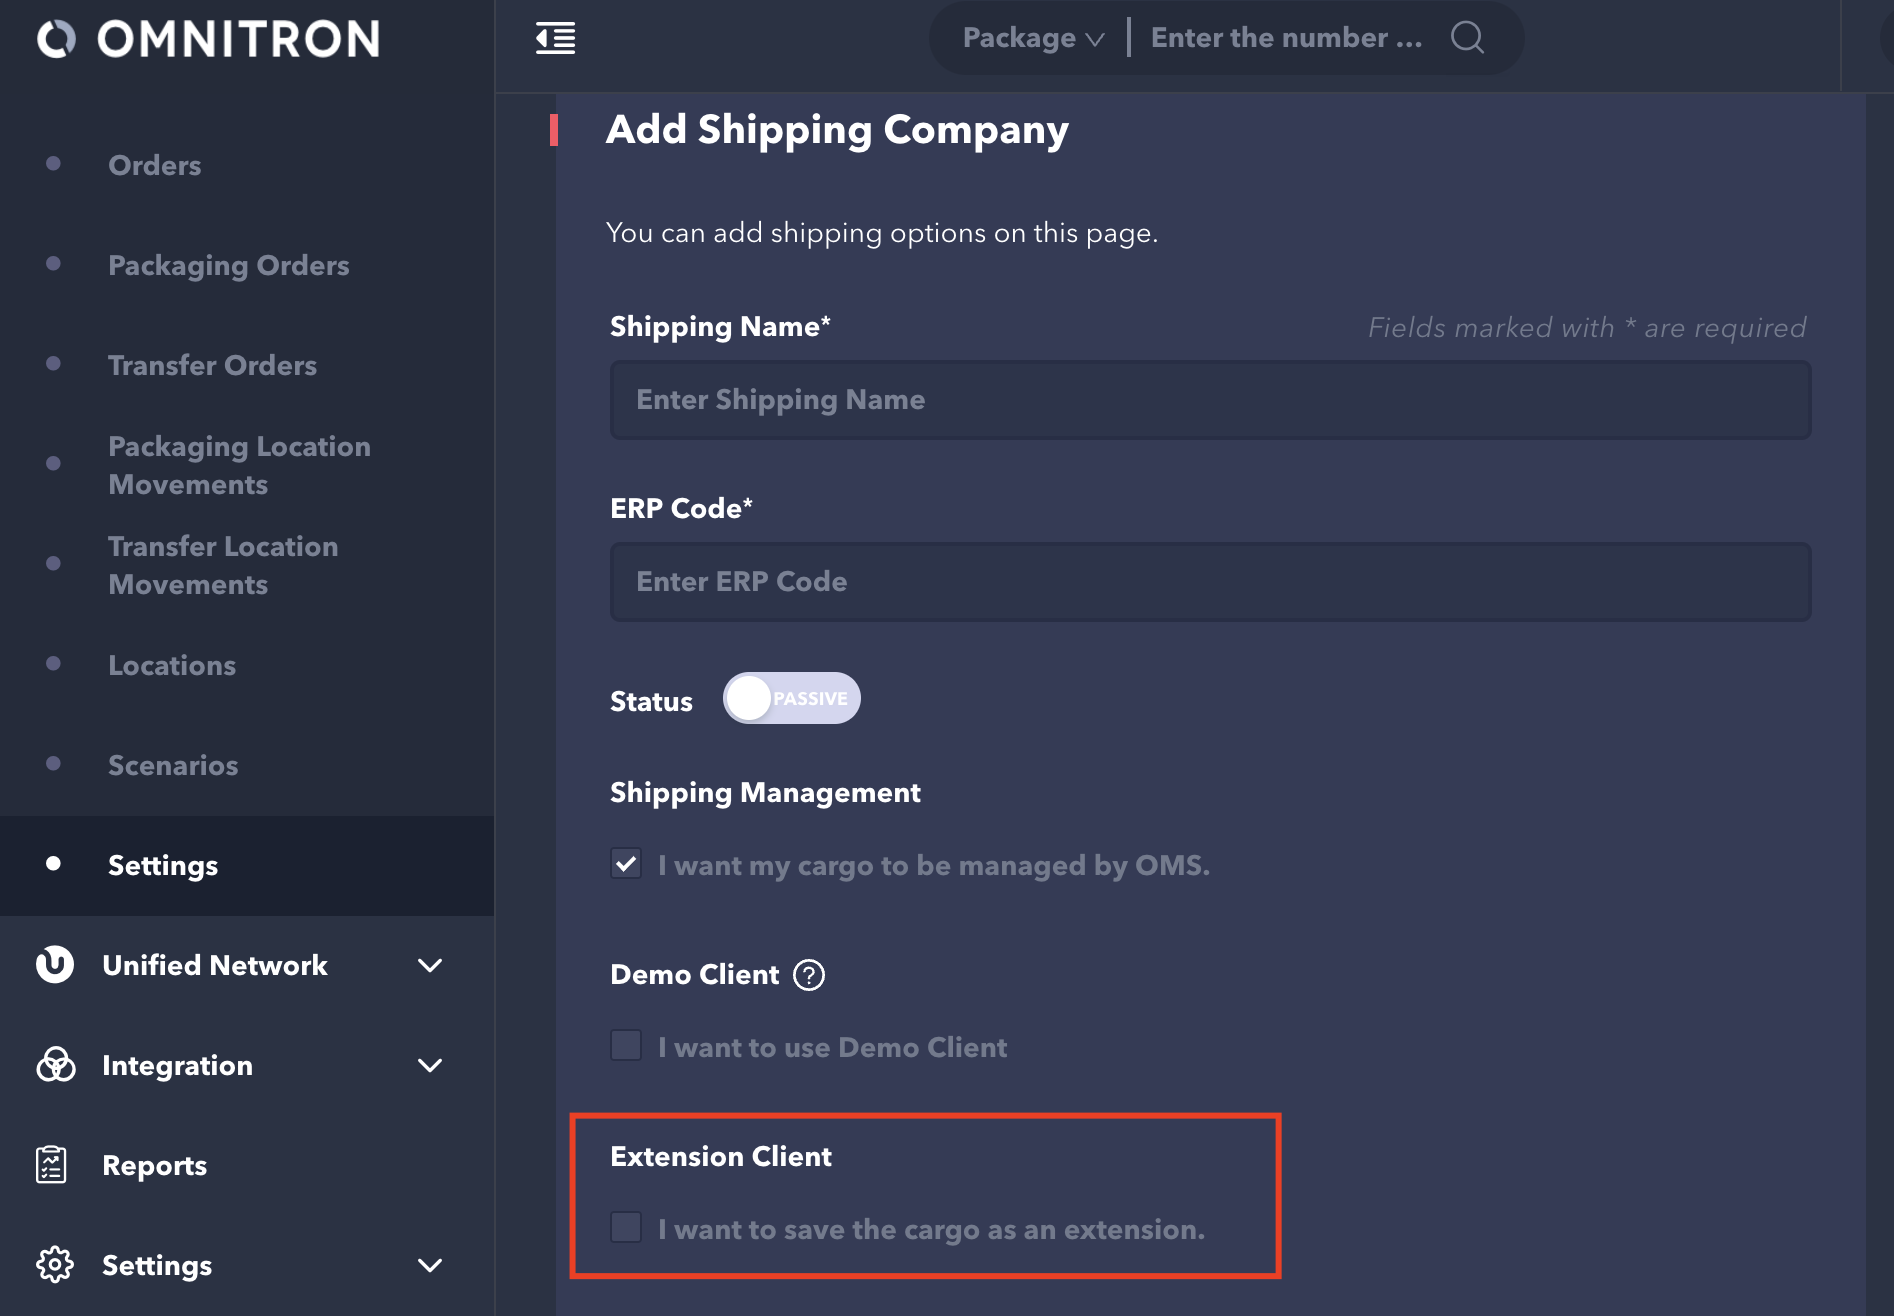The image size is (1894, 1316).
Task: Open the Scenarios sidebar link
Action: click(x=173, y=765)
